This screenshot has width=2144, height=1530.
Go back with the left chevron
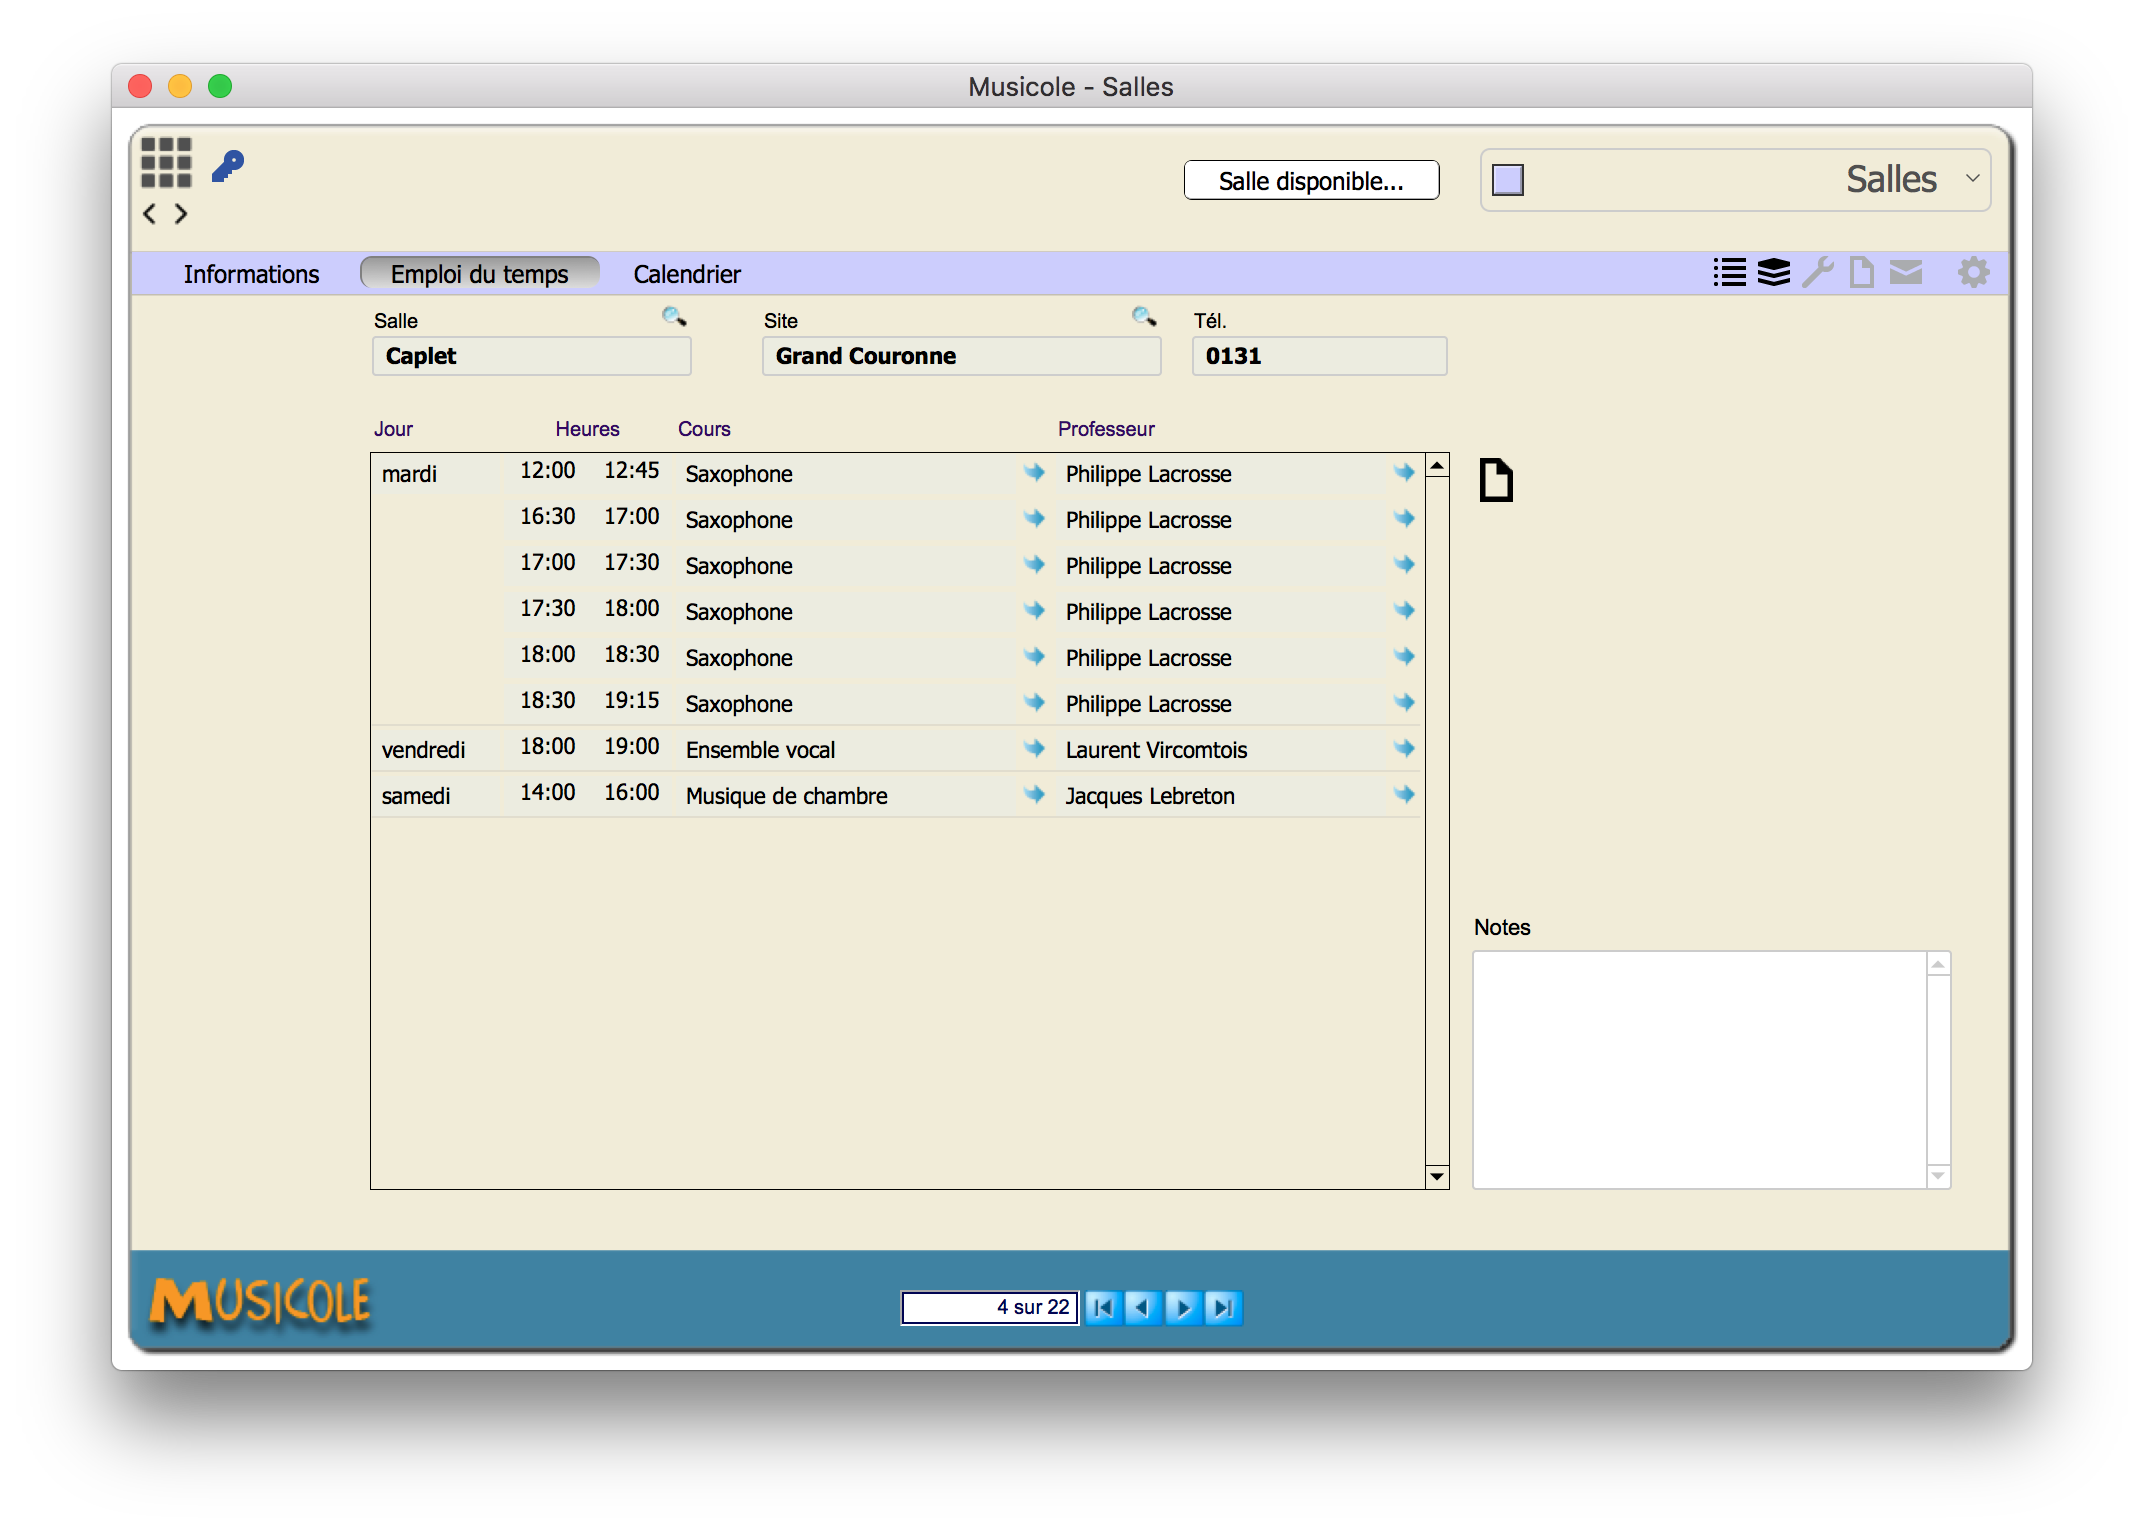[x=150, y=213]
